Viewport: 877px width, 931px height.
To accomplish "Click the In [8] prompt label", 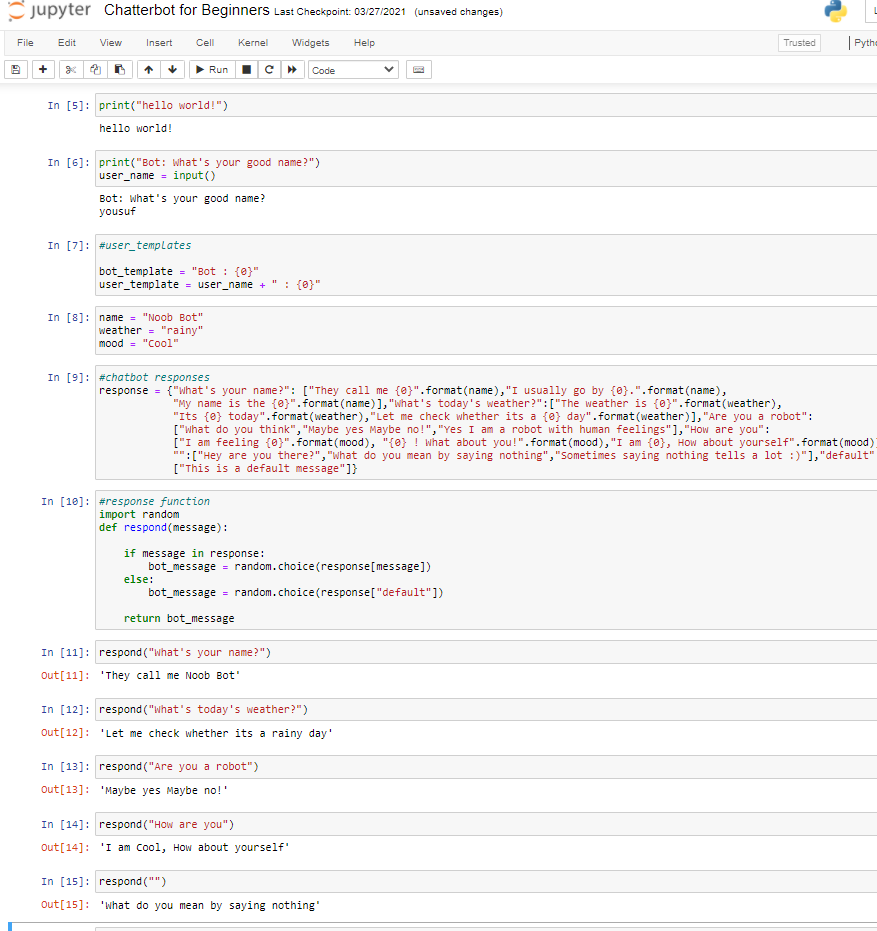I will pos(68,317).
